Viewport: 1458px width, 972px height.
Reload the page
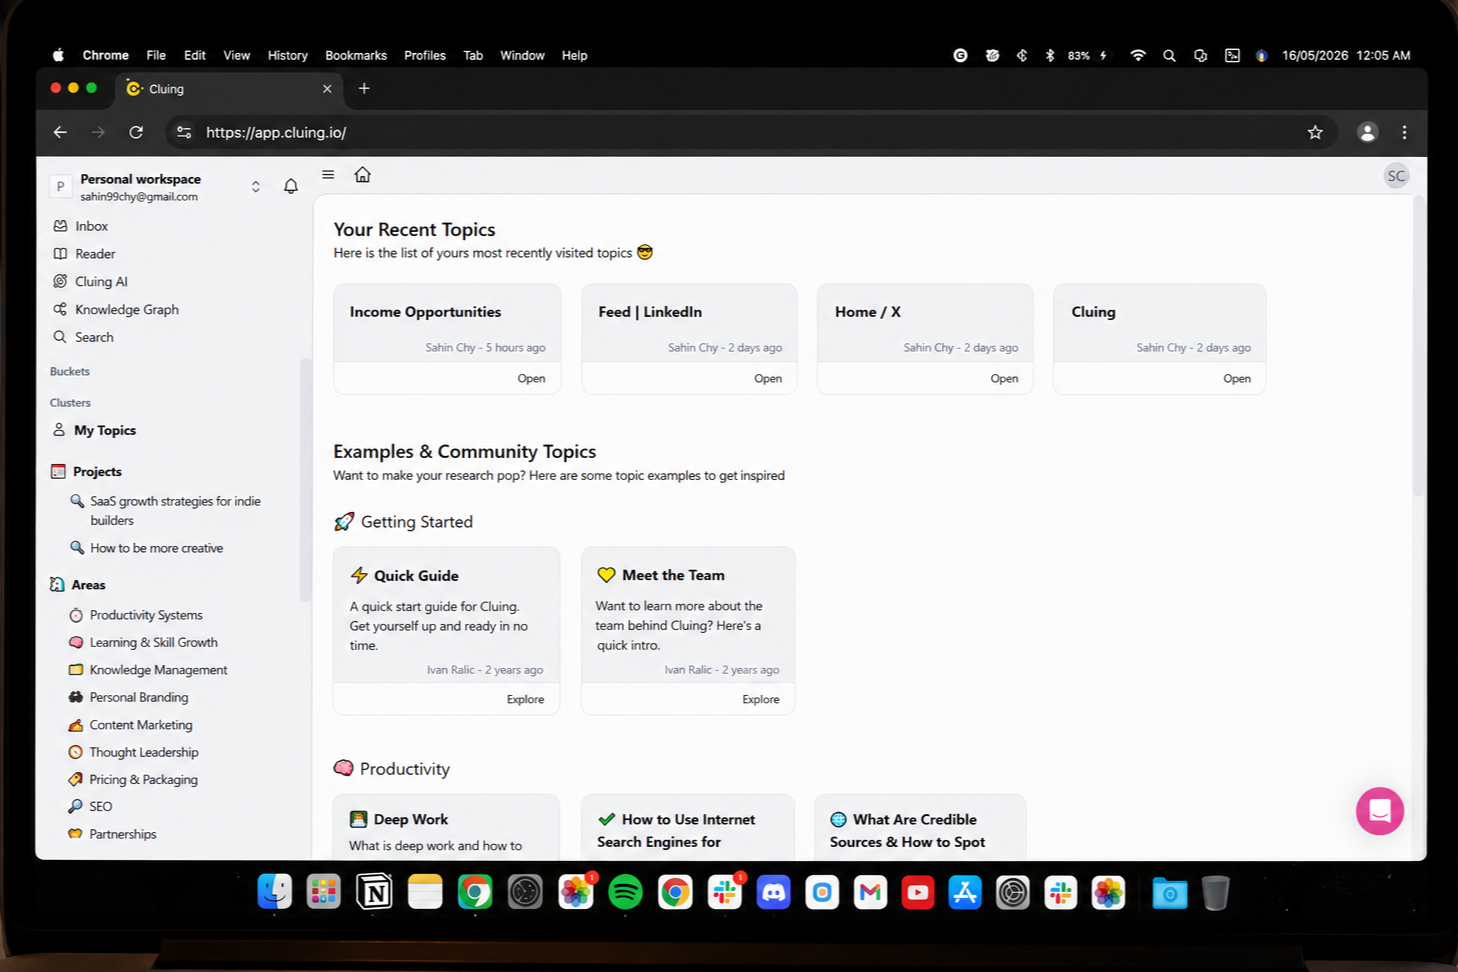click(136, 132)
